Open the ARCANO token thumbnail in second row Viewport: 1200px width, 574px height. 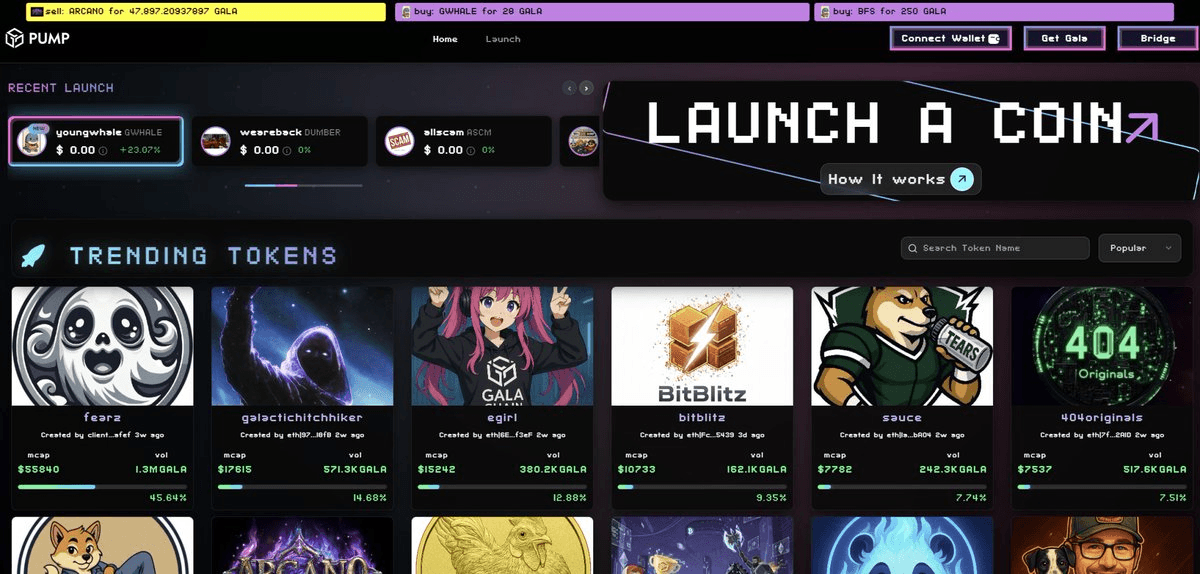point(302,545)
